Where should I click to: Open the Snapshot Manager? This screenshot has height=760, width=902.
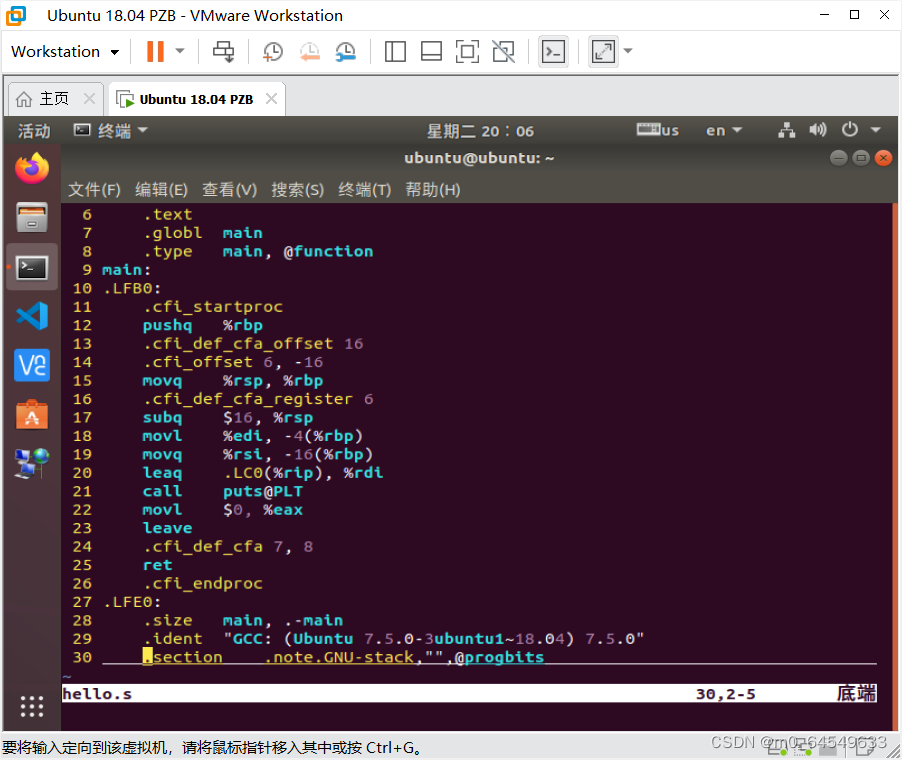pyautogui.click(x=345, y=51)
